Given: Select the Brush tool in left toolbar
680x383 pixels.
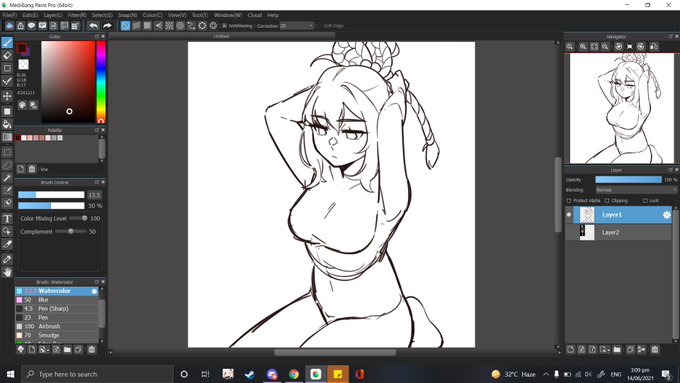Looking at the screenshot, I should [x=7, y=42].
